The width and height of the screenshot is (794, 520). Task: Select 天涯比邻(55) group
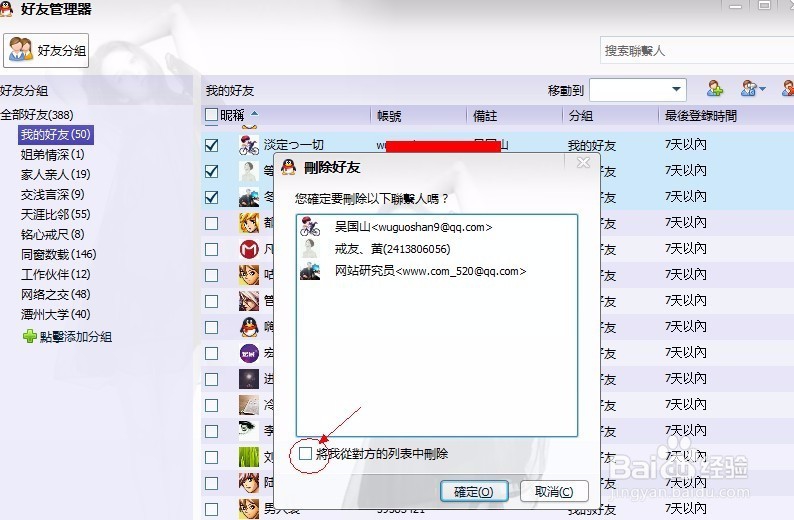56,215
